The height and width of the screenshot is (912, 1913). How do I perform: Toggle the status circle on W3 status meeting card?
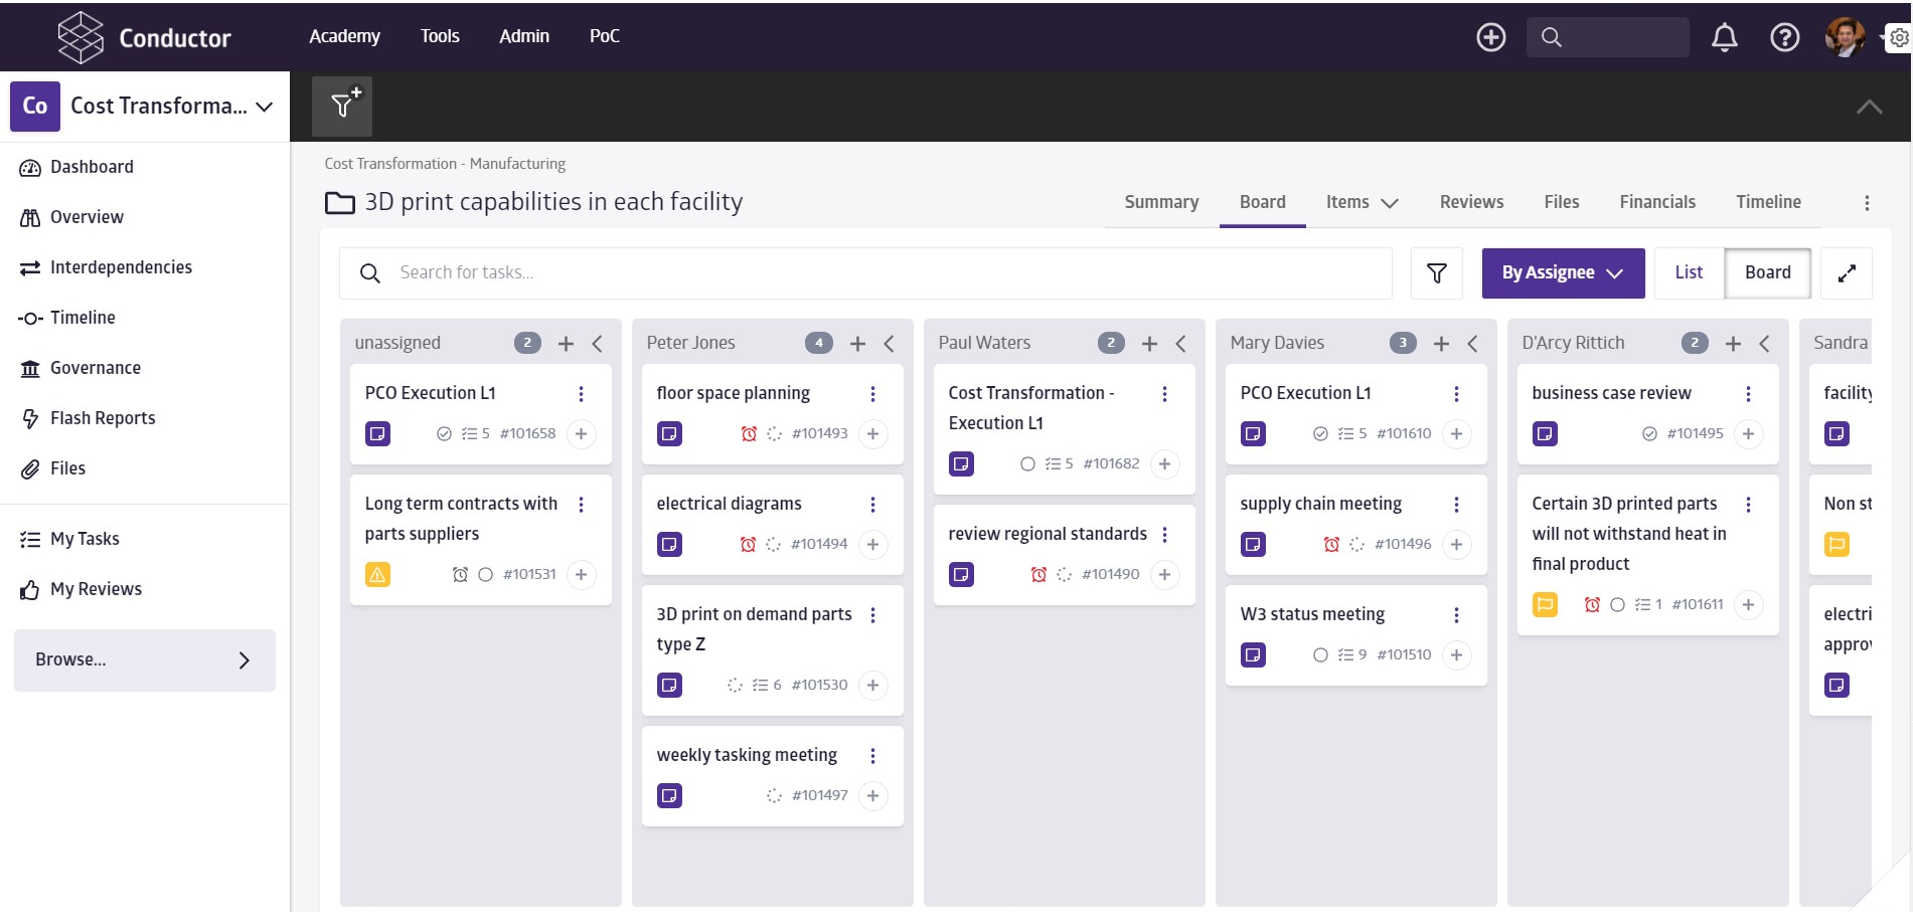[x=1323, y=655]
